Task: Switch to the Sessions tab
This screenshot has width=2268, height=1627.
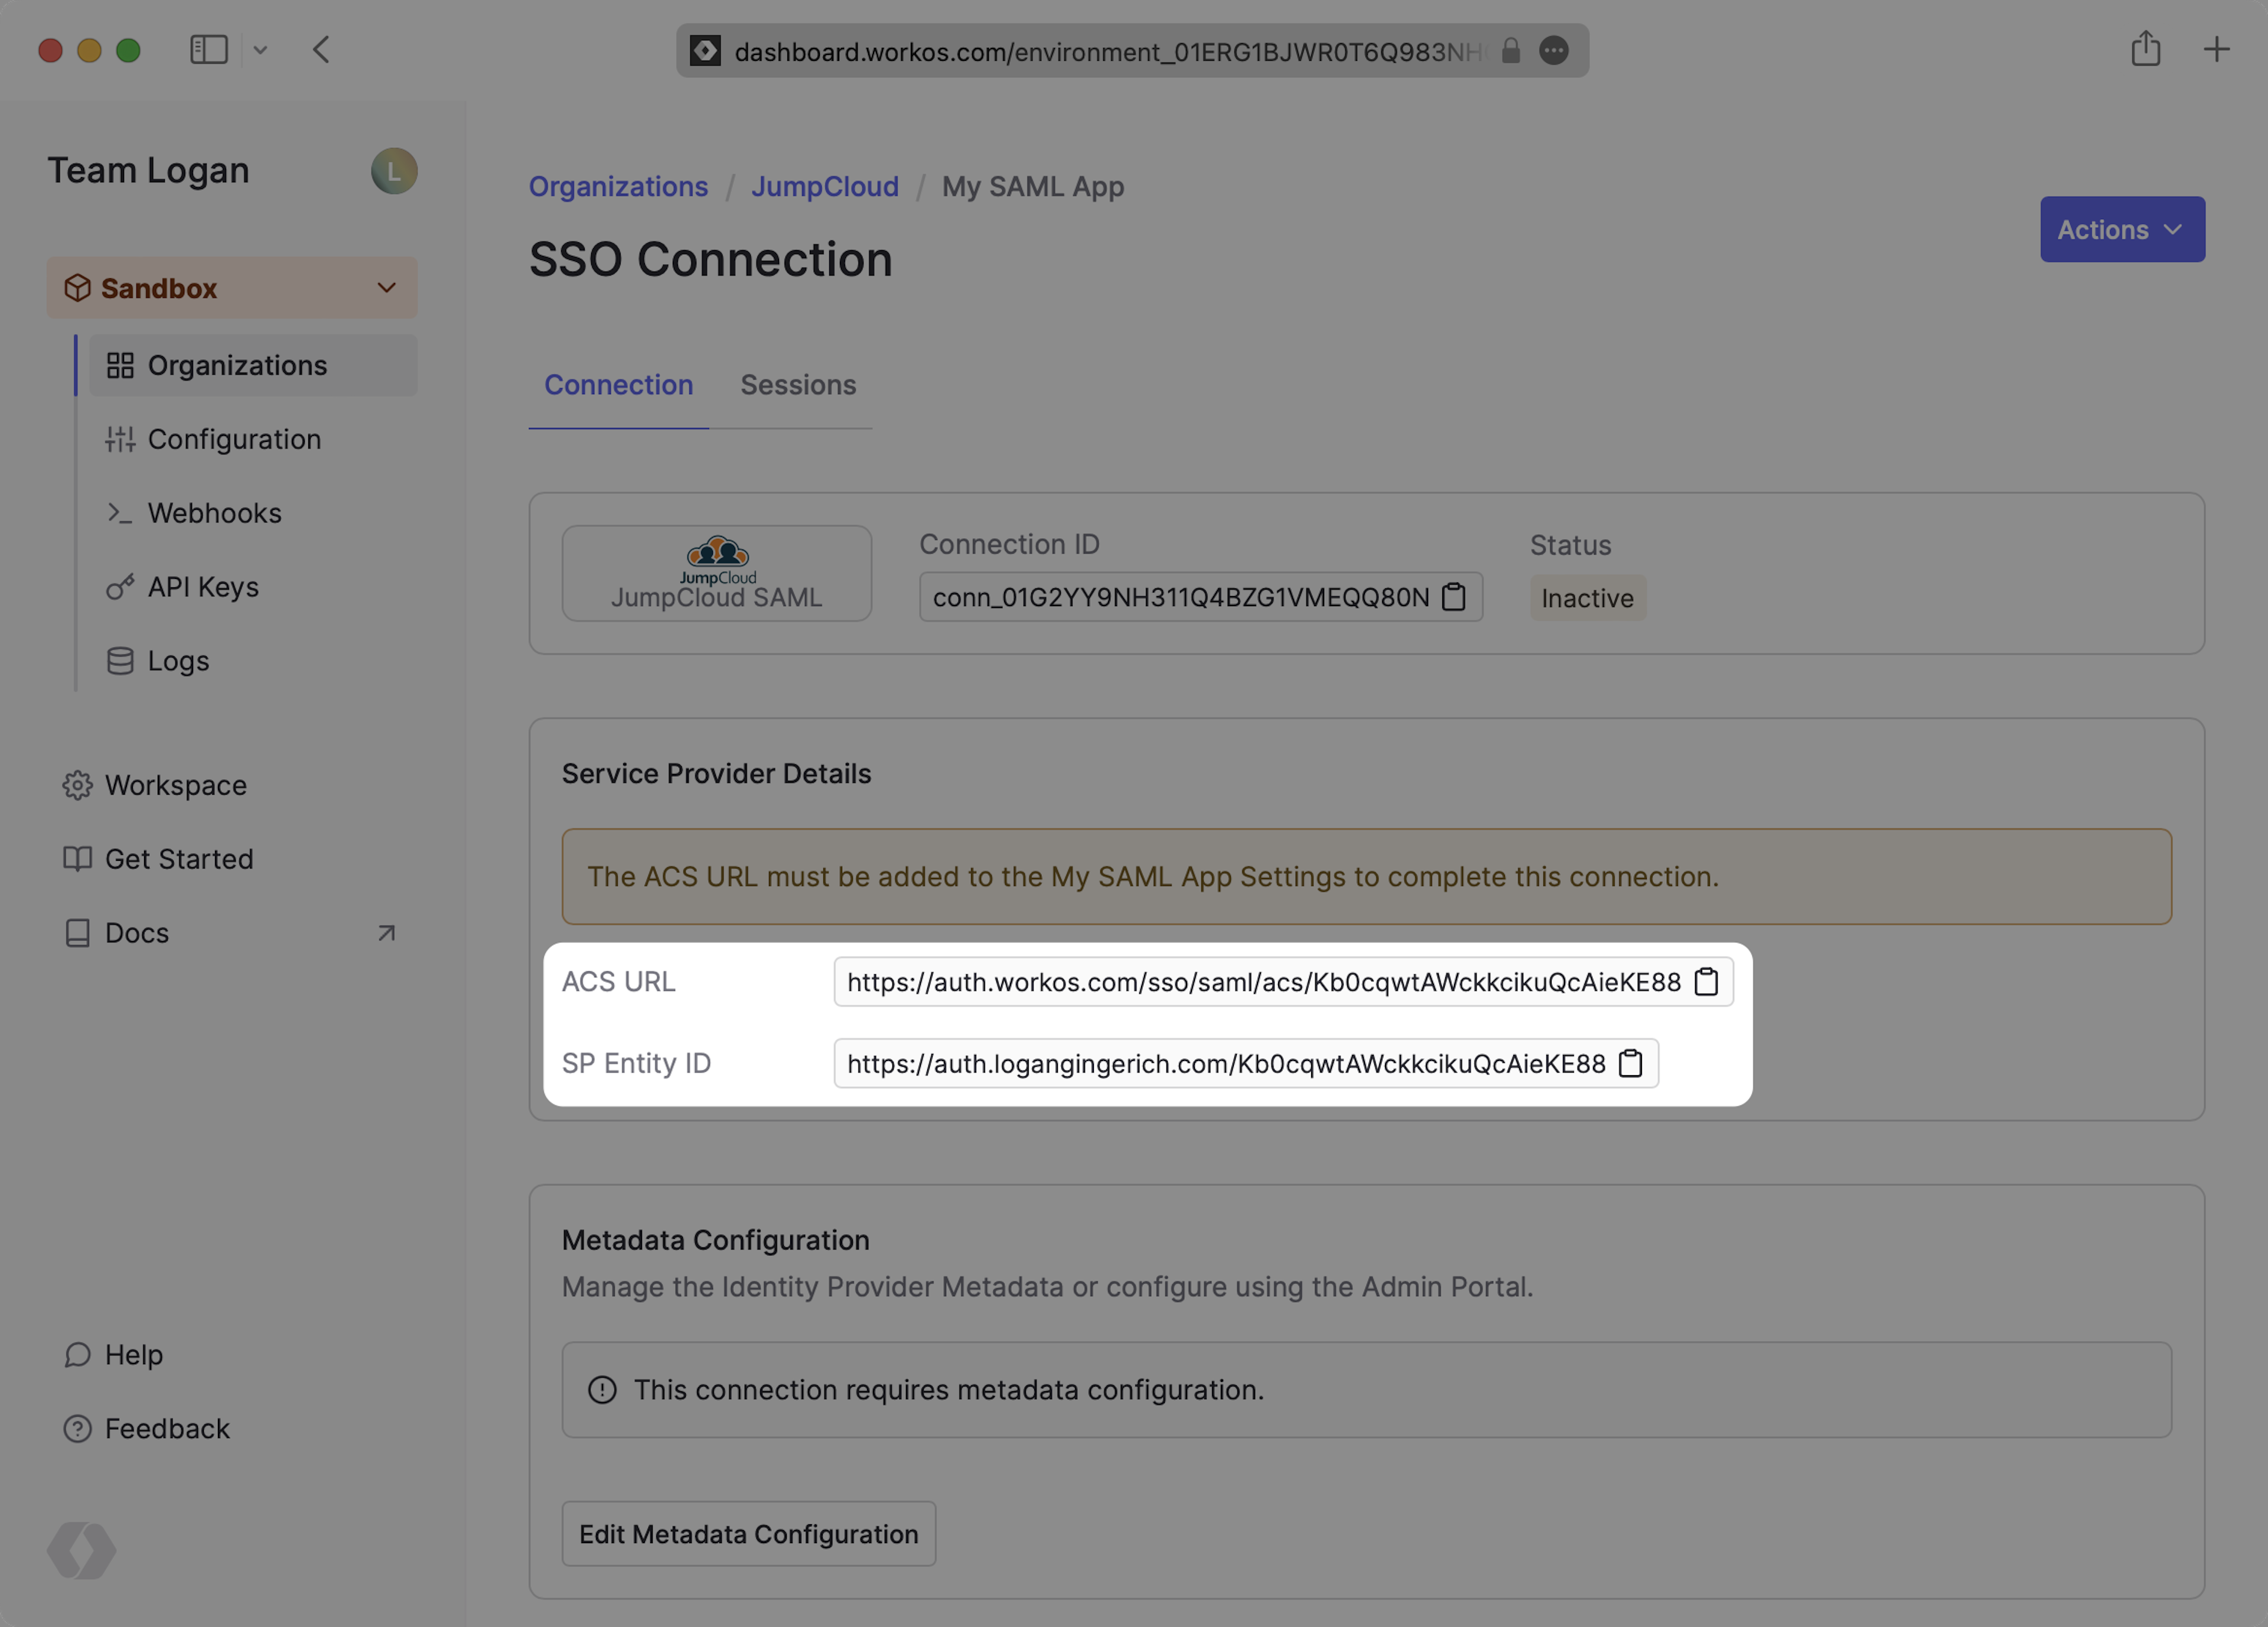Action: (x=797, y=385)
